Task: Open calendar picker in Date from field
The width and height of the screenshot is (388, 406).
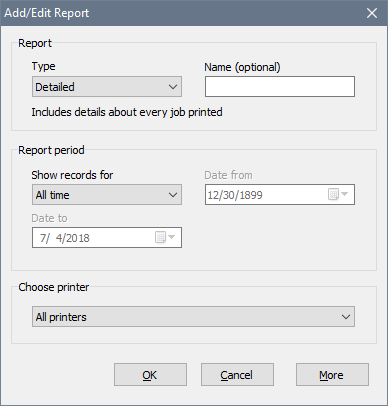Action: [x=338, y=194]
